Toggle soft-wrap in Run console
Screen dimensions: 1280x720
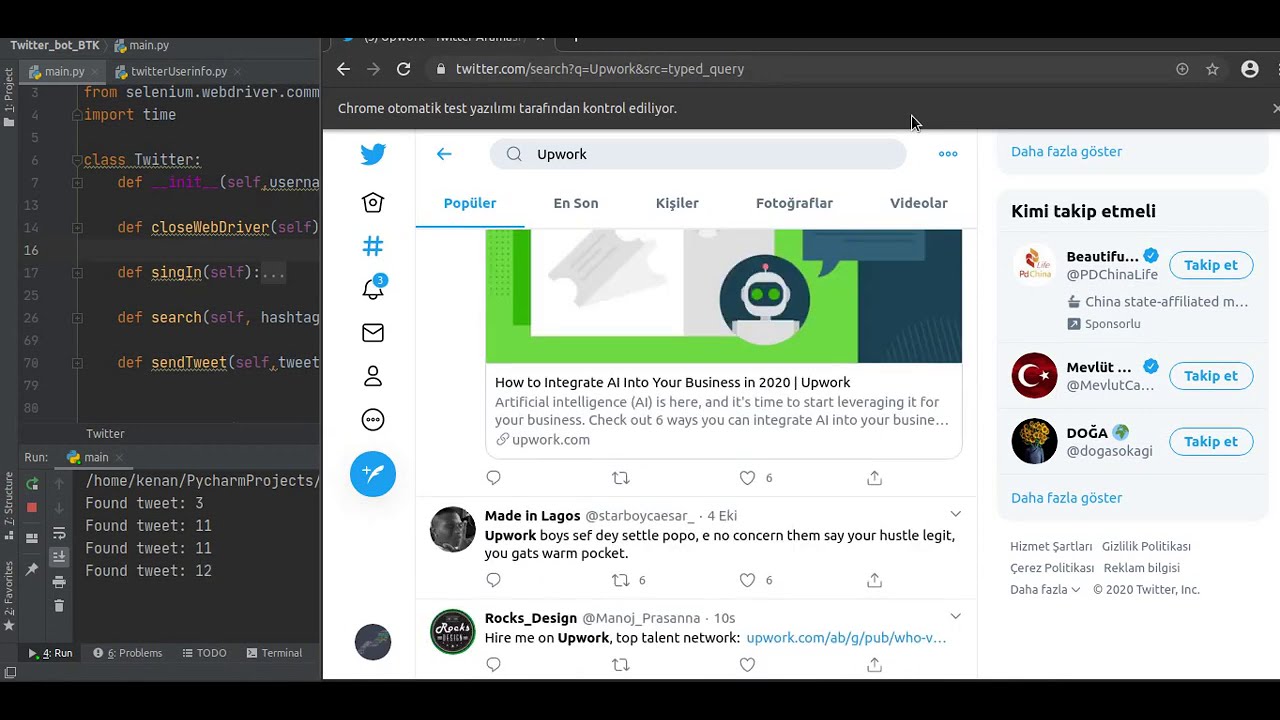point(59,534)
